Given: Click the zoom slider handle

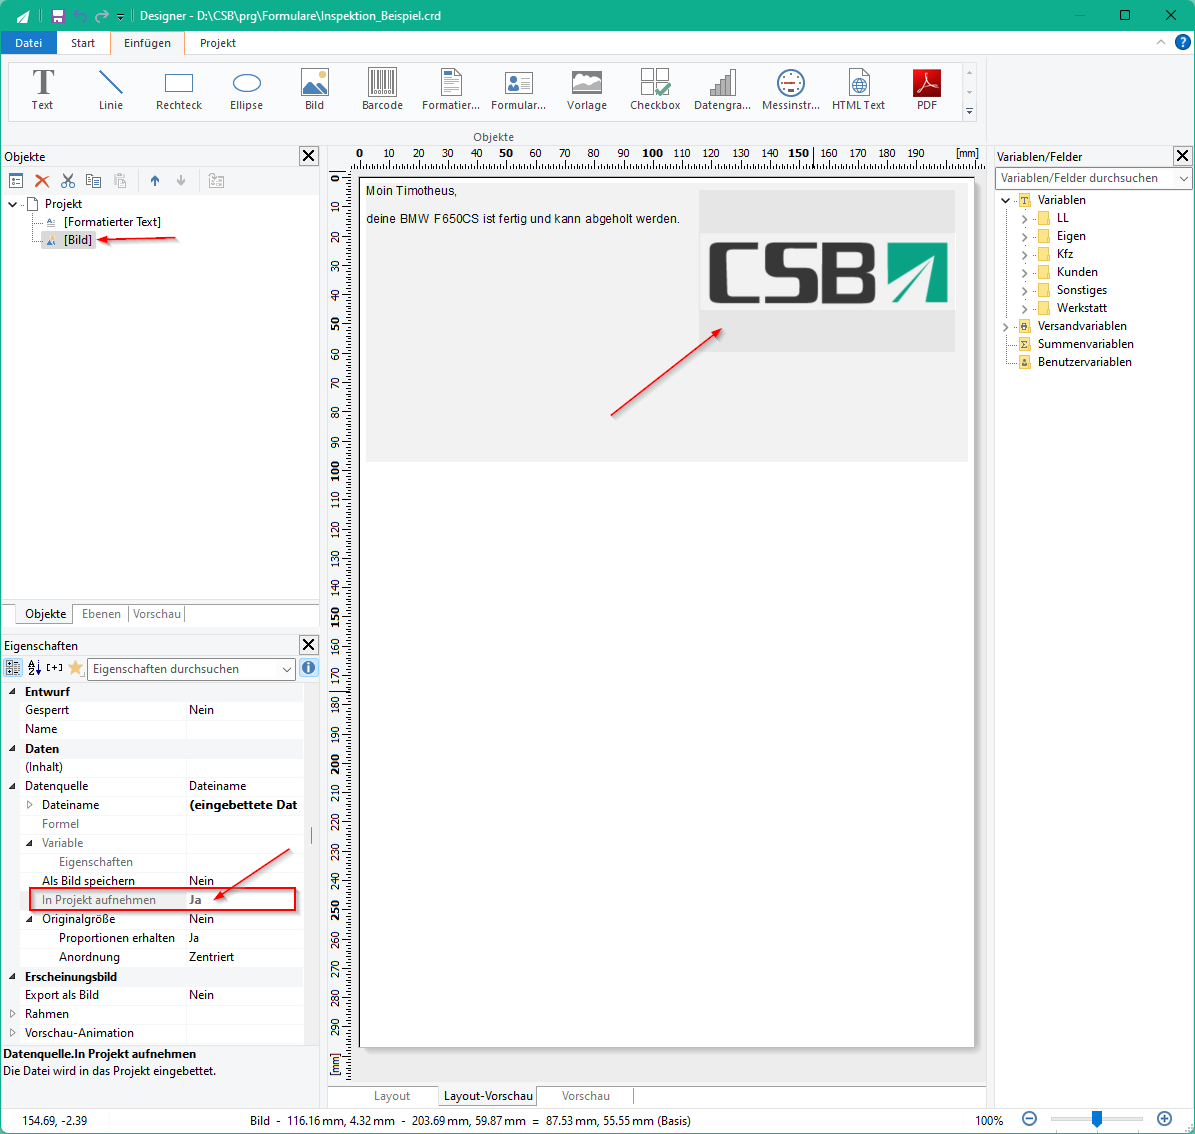Looking at the screenshot, I should [x=1096, y=1119].
